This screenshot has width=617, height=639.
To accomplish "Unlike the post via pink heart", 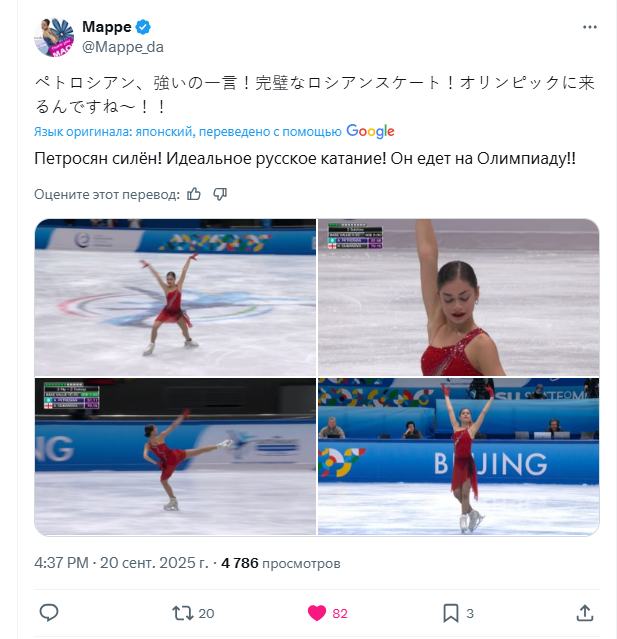I will [317, 613].
